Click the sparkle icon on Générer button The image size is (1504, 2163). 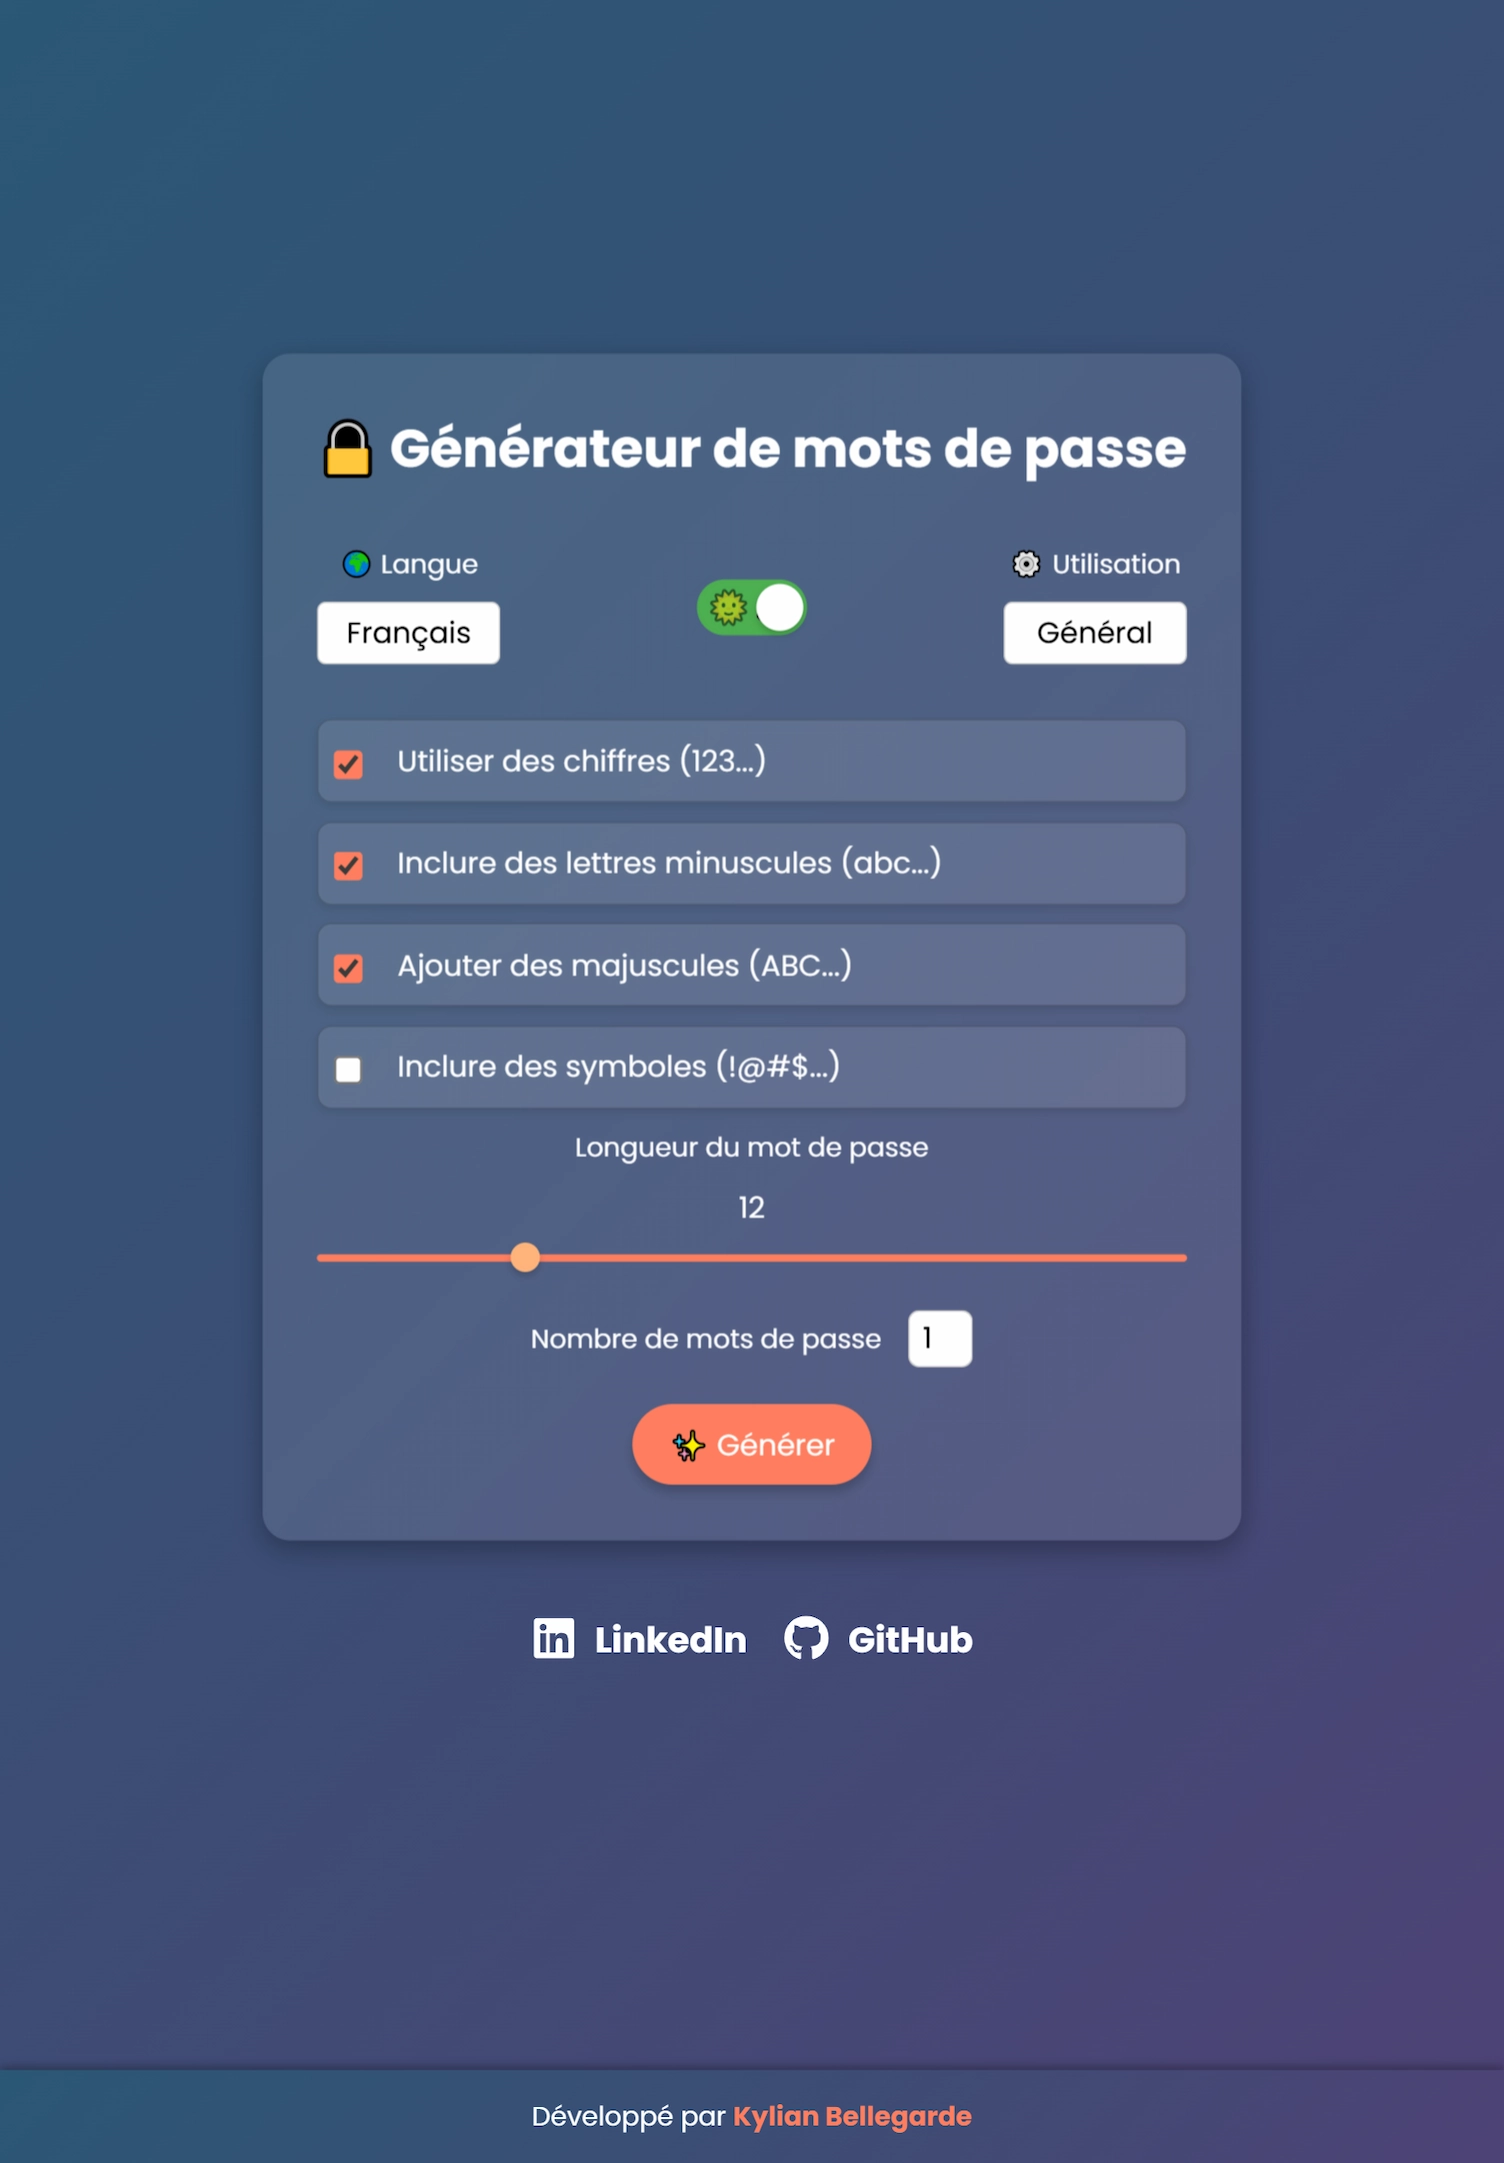689,1445
